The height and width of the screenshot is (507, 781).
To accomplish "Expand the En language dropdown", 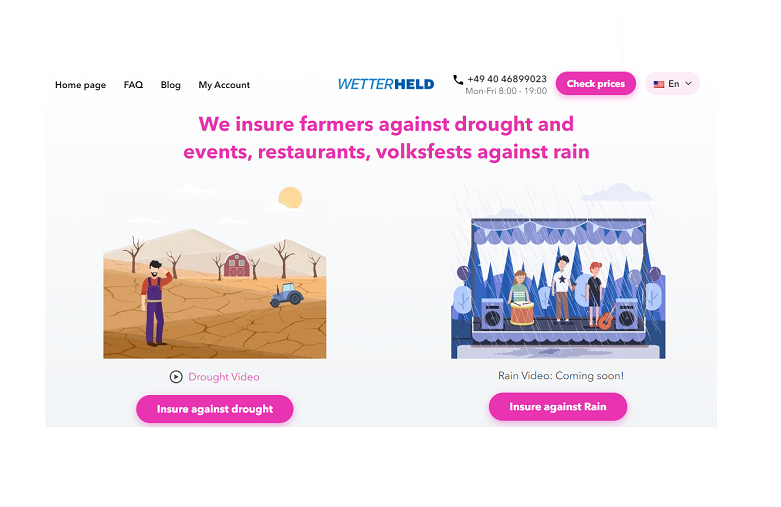I will pyautogui.click(x=672, y=84).
